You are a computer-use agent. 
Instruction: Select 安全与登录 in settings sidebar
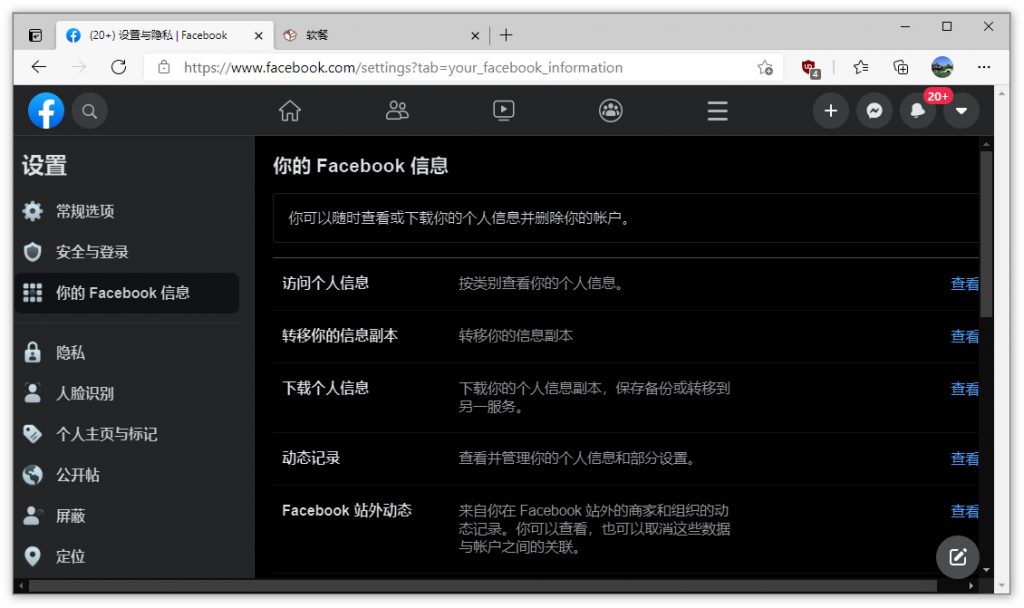pos(92,252)
